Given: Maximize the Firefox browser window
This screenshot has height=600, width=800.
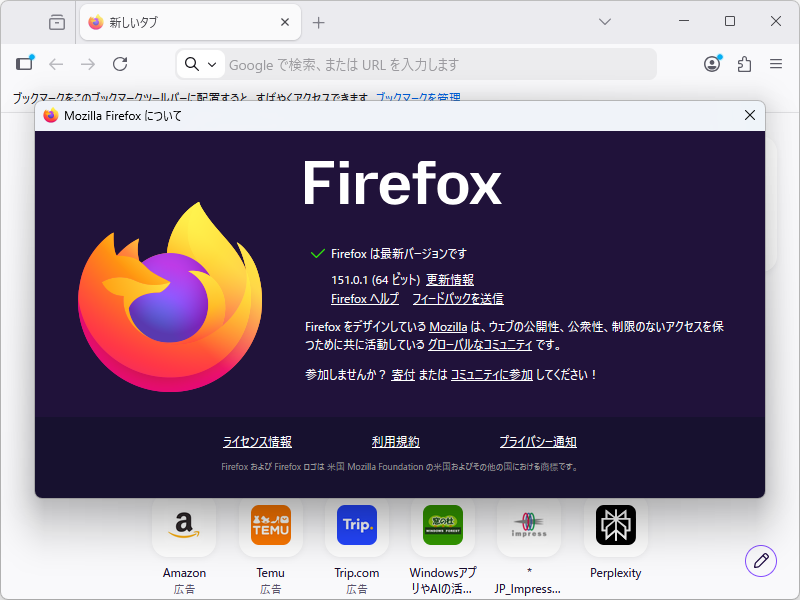Looking at the screenshot, I should tap(730, 21).
